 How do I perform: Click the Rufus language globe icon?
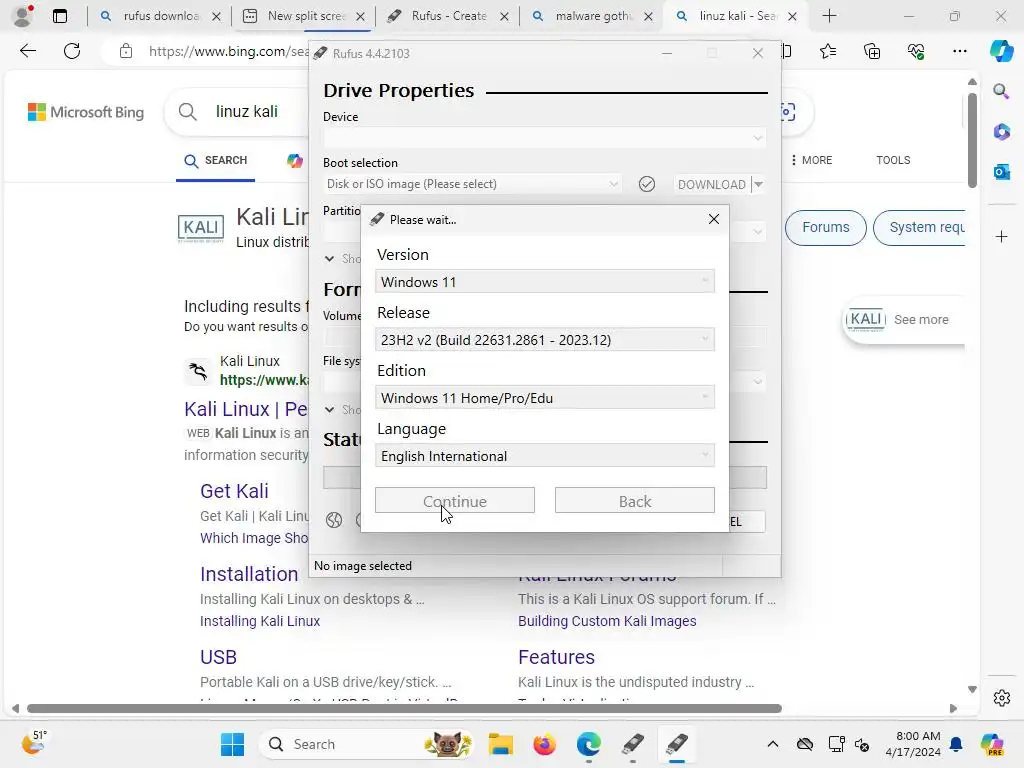coord(334,520)
